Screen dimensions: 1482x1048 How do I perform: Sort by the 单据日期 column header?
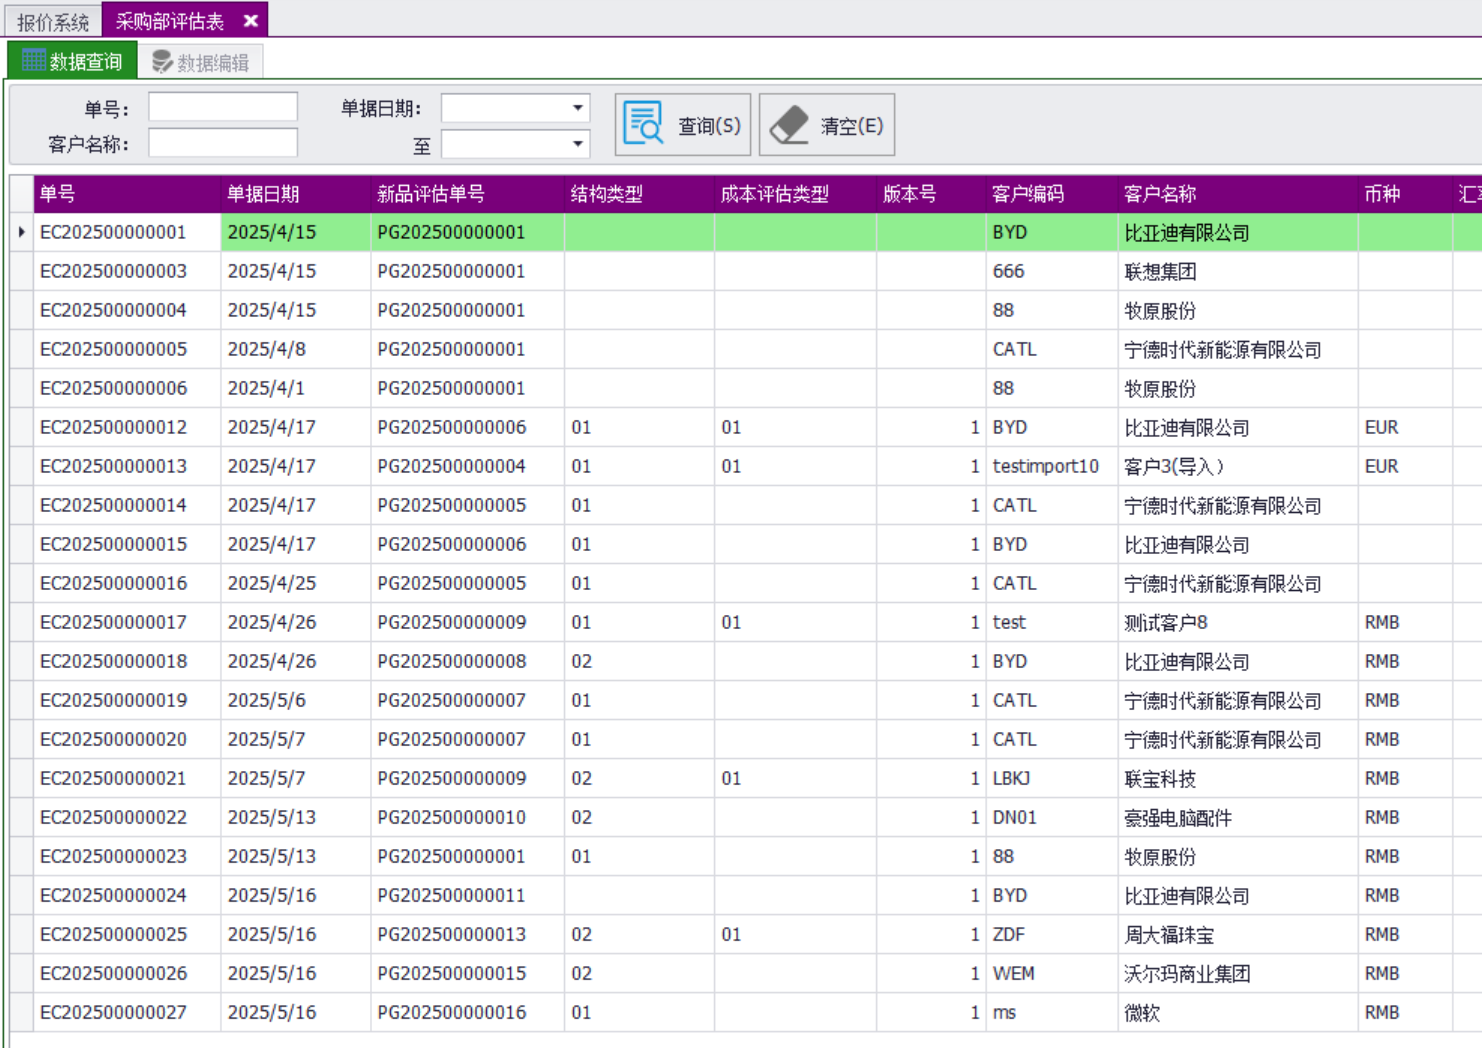click(x=263, y=194)
